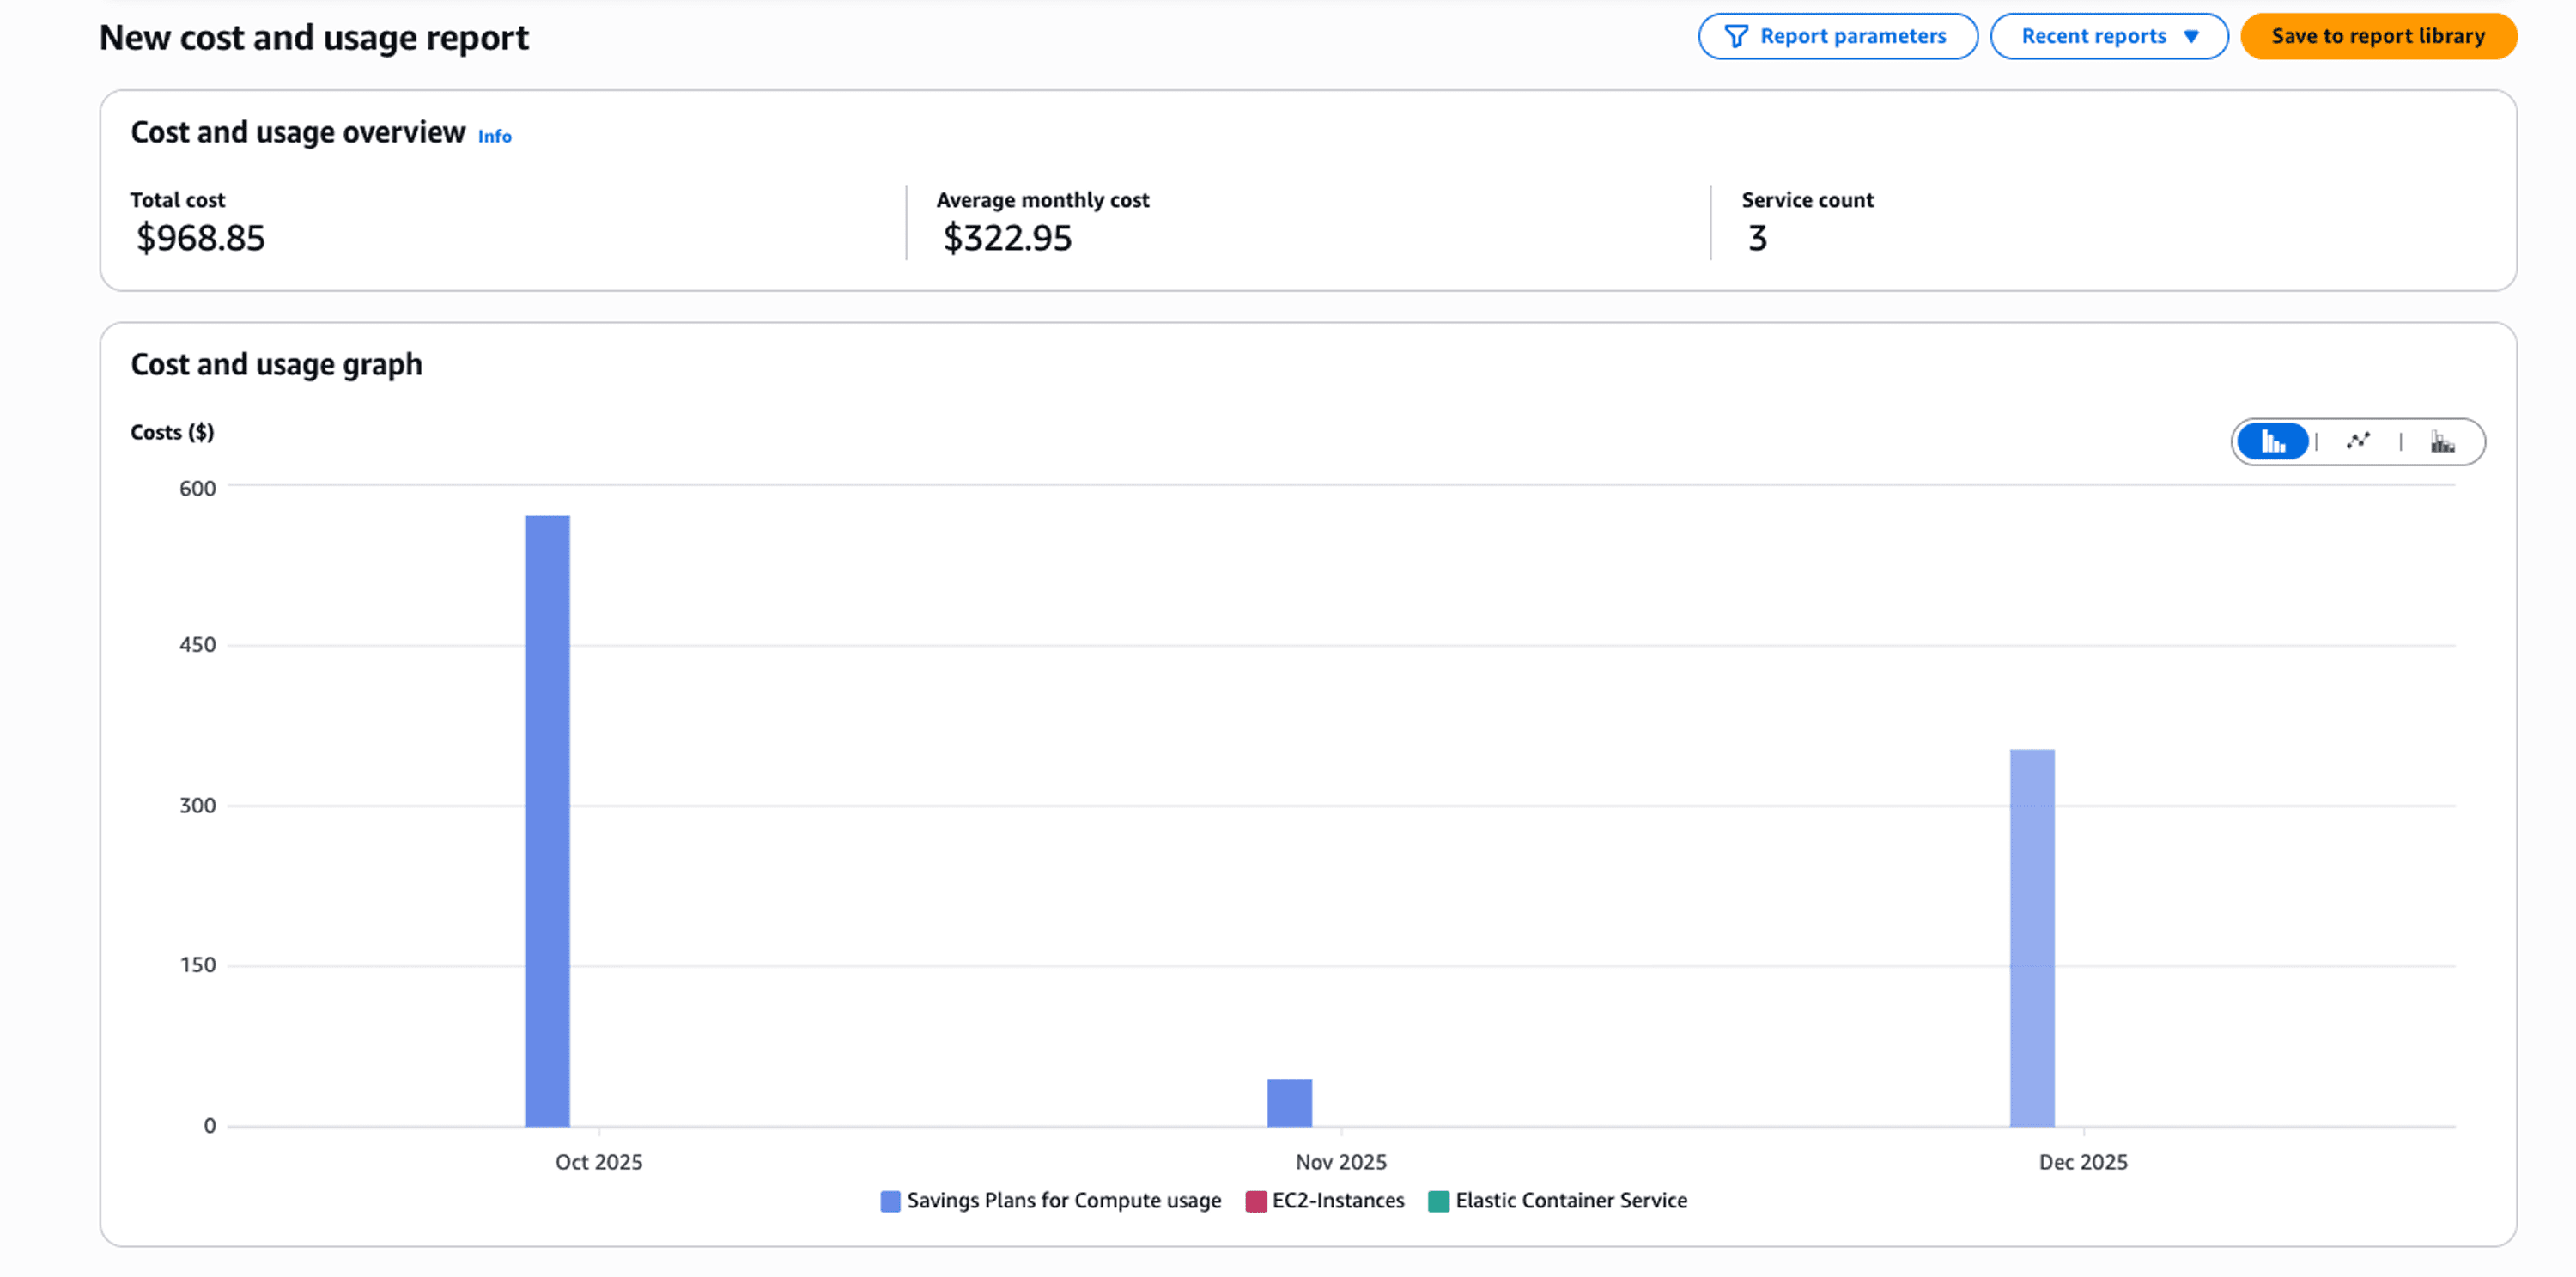The image size is (2576, 1277).
Task: Select the Nov 2025 cost bar
Action: click(x=1289, y=1102)
